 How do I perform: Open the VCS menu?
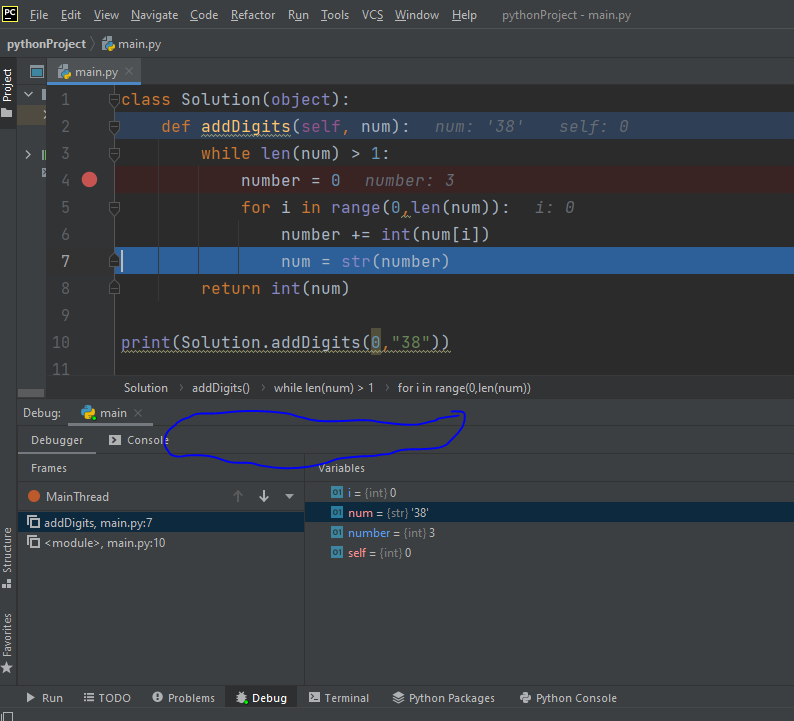372,15
